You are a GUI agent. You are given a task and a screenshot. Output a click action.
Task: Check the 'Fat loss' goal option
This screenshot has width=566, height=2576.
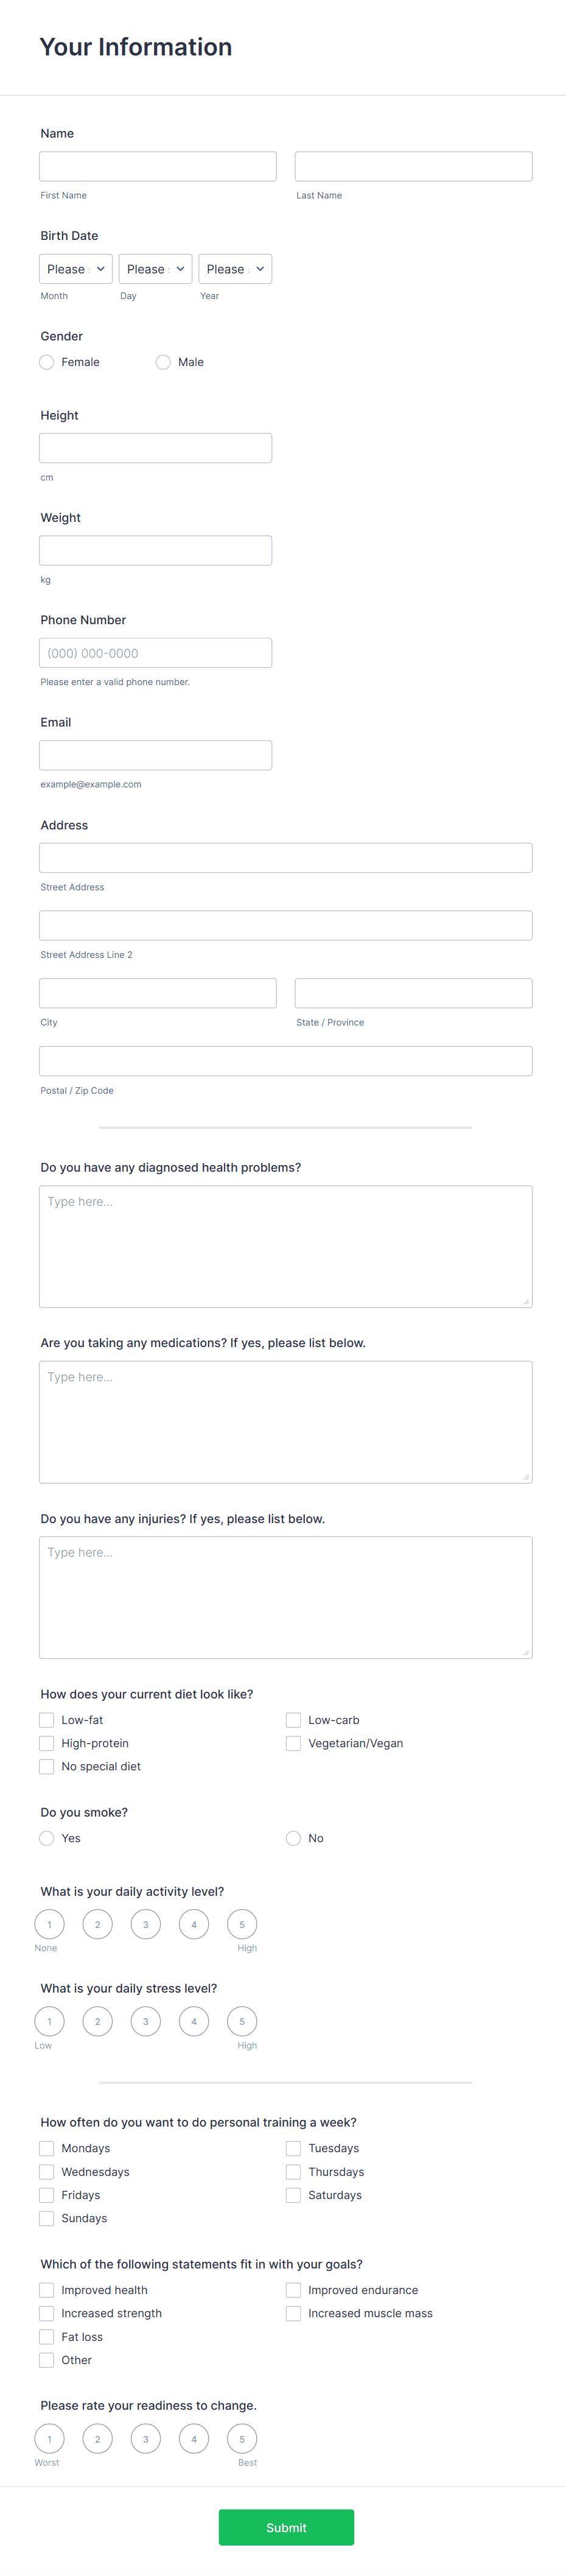point(46,2337)
